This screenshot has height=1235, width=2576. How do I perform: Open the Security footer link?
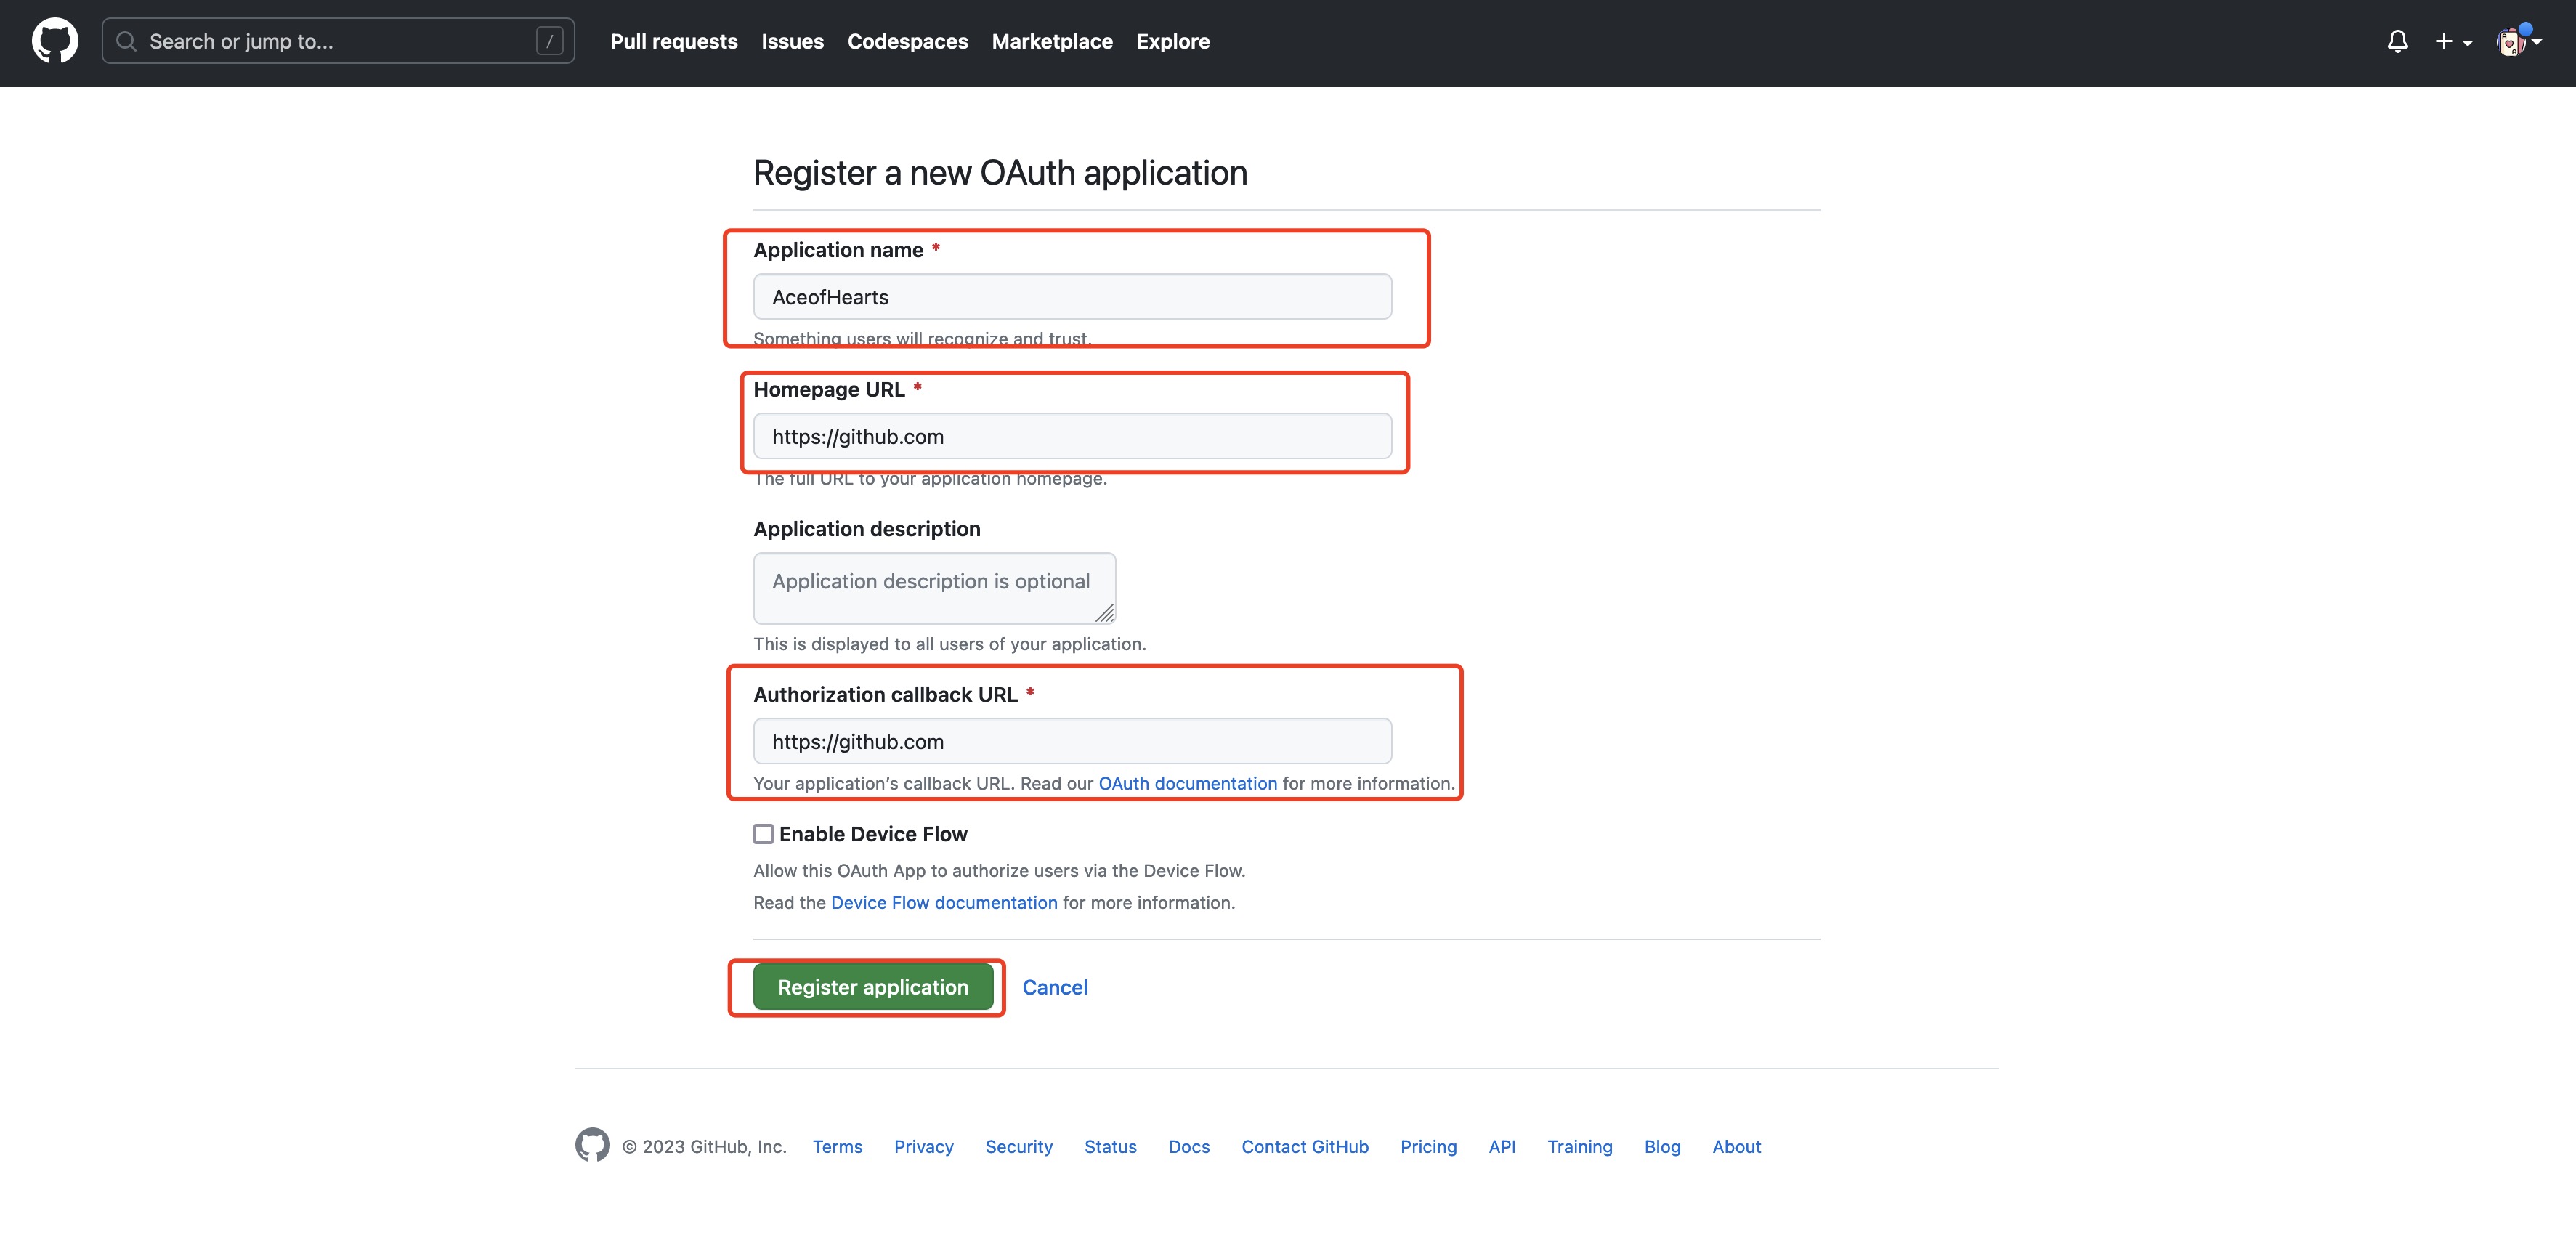pos(1018,1146)
